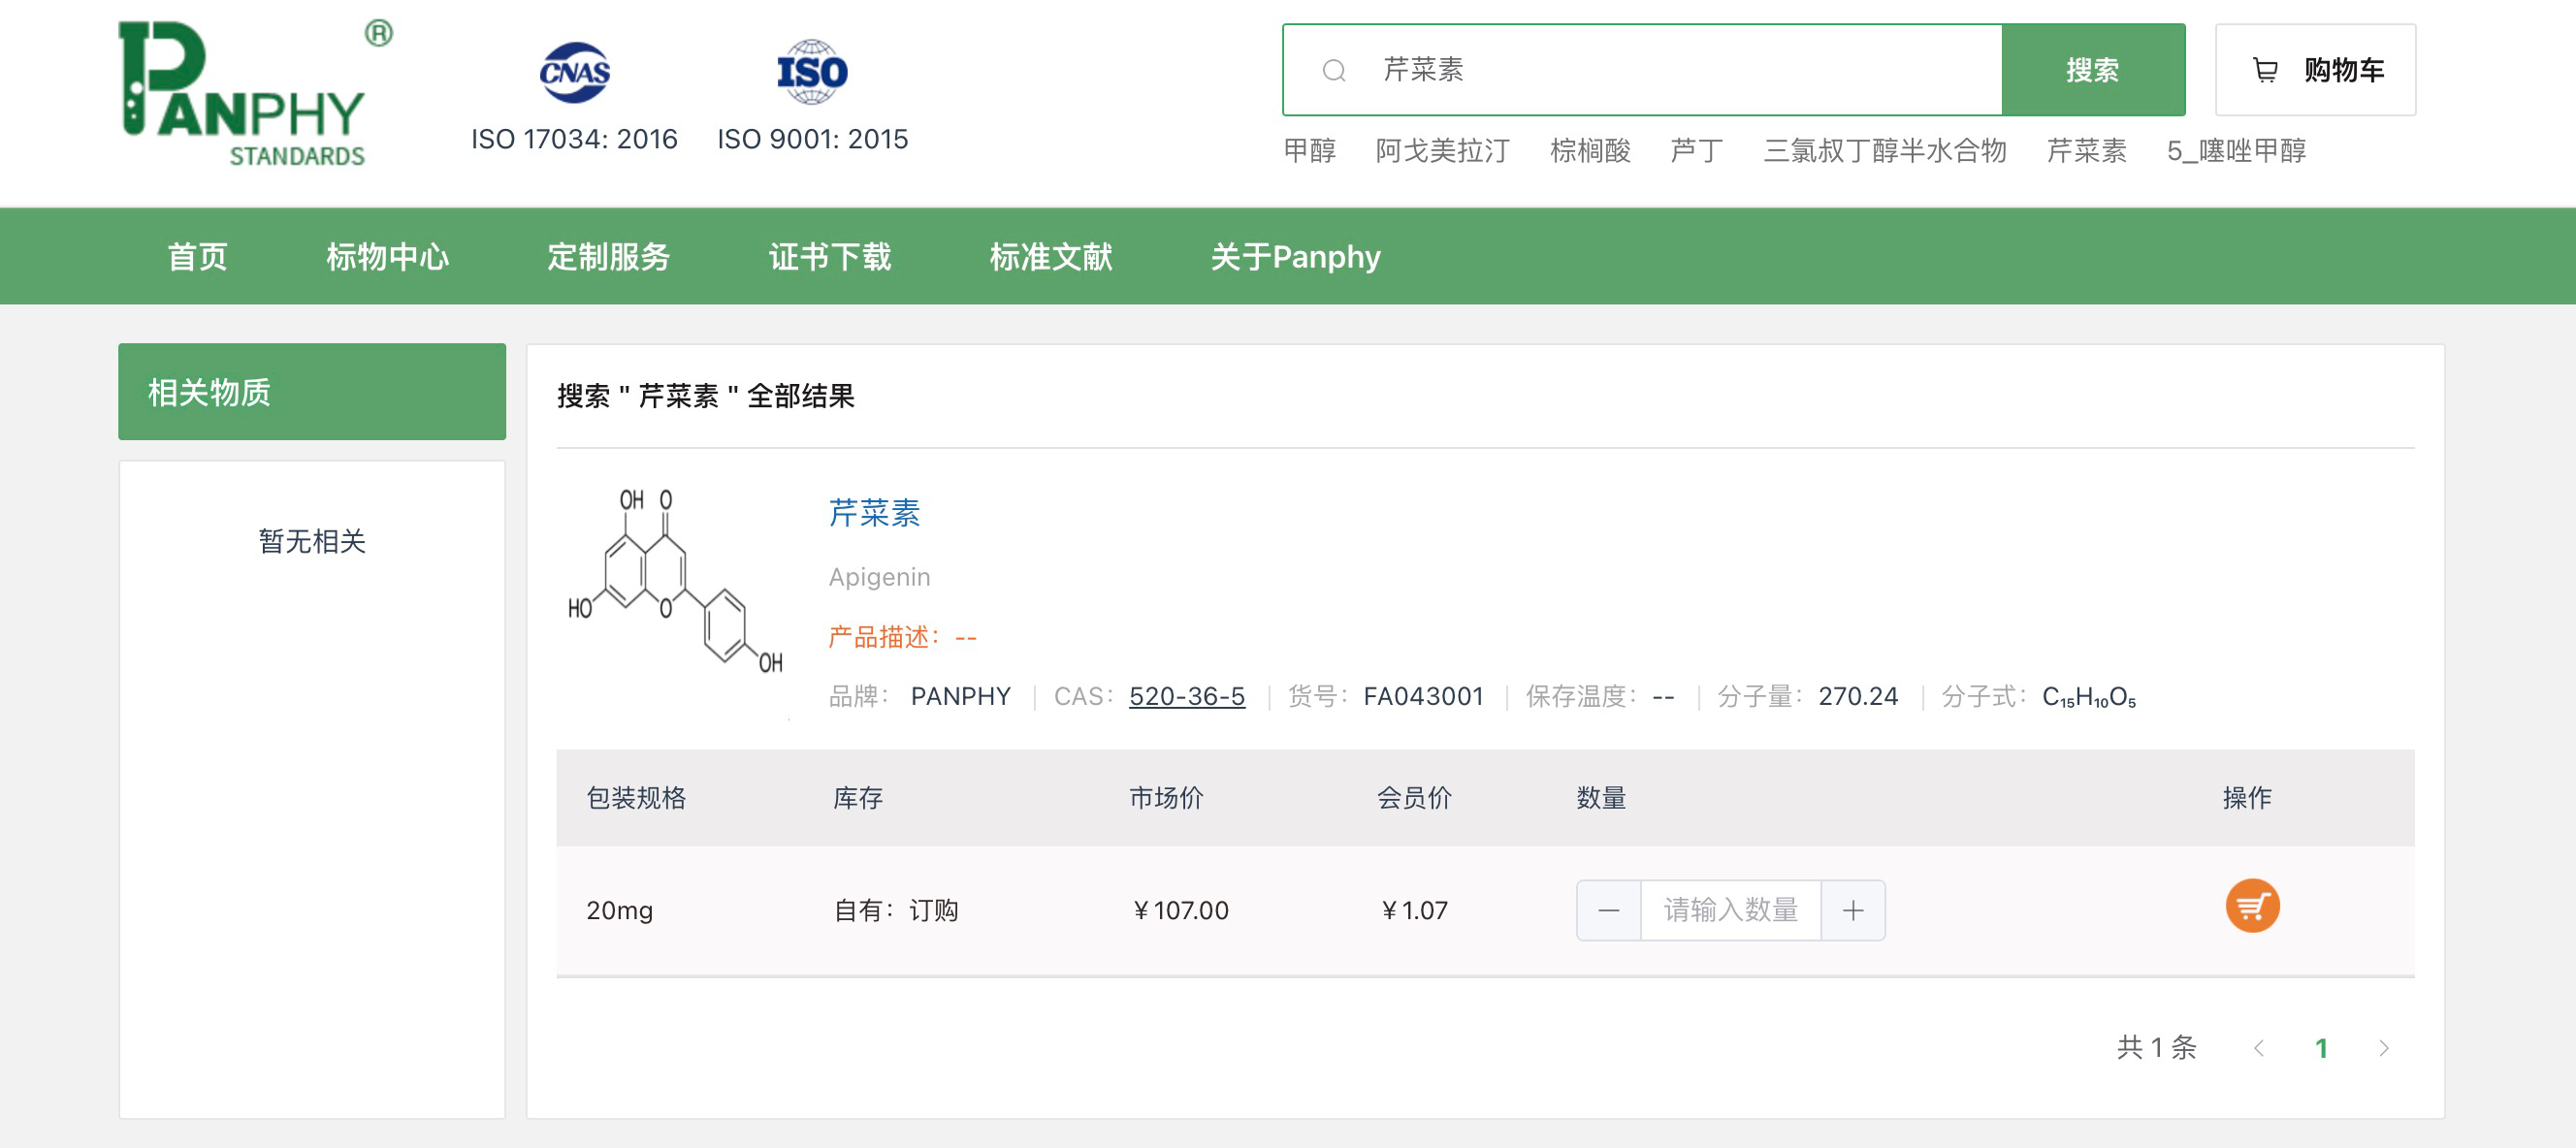The height and width of the screenshot is (1148, 2576).
Task: Click the 相关物质 sidebar header
Action: point(312,392)
